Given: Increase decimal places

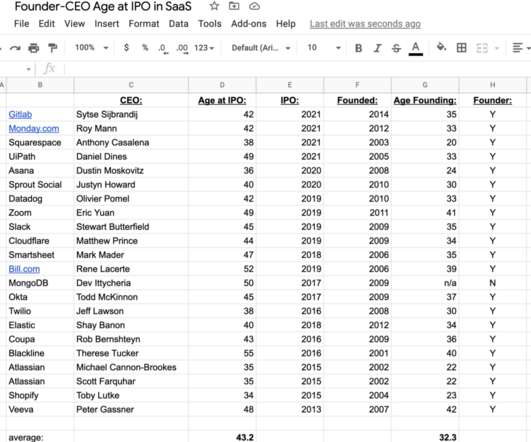Looking at the screenshot, I should pos(182,48).
